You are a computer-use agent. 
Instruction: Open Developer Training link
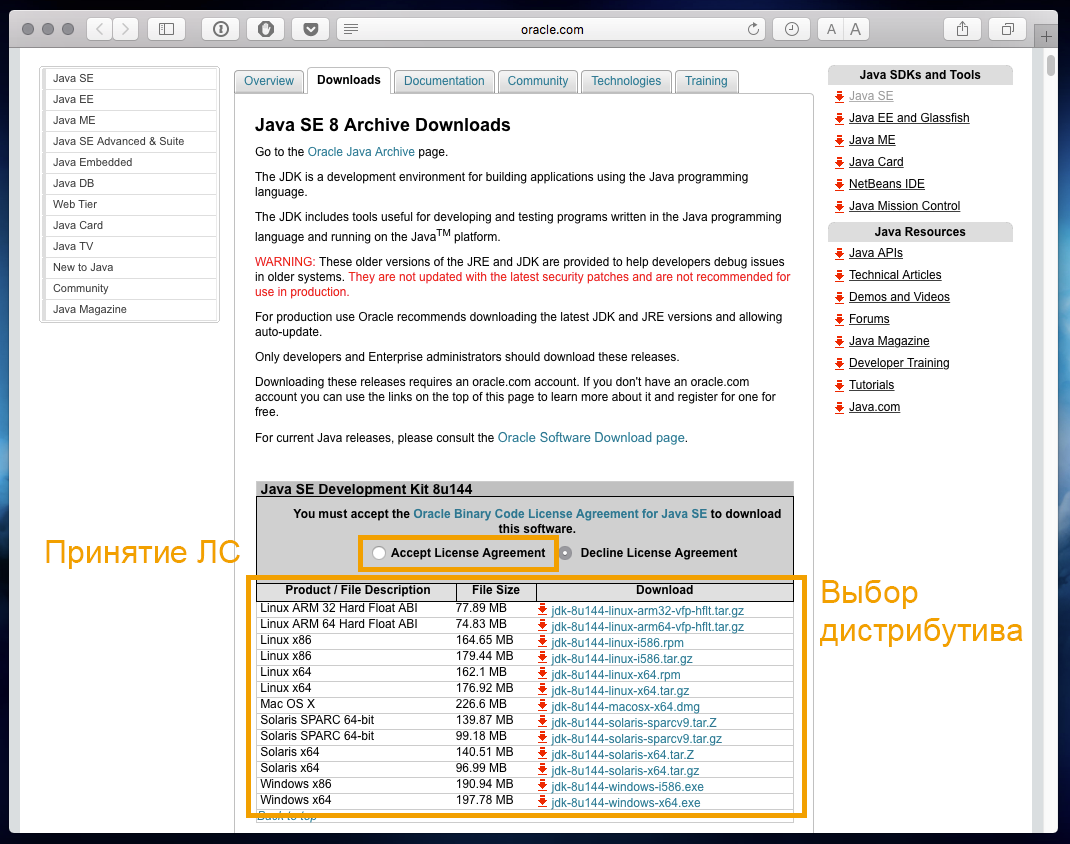pos(899,363)
